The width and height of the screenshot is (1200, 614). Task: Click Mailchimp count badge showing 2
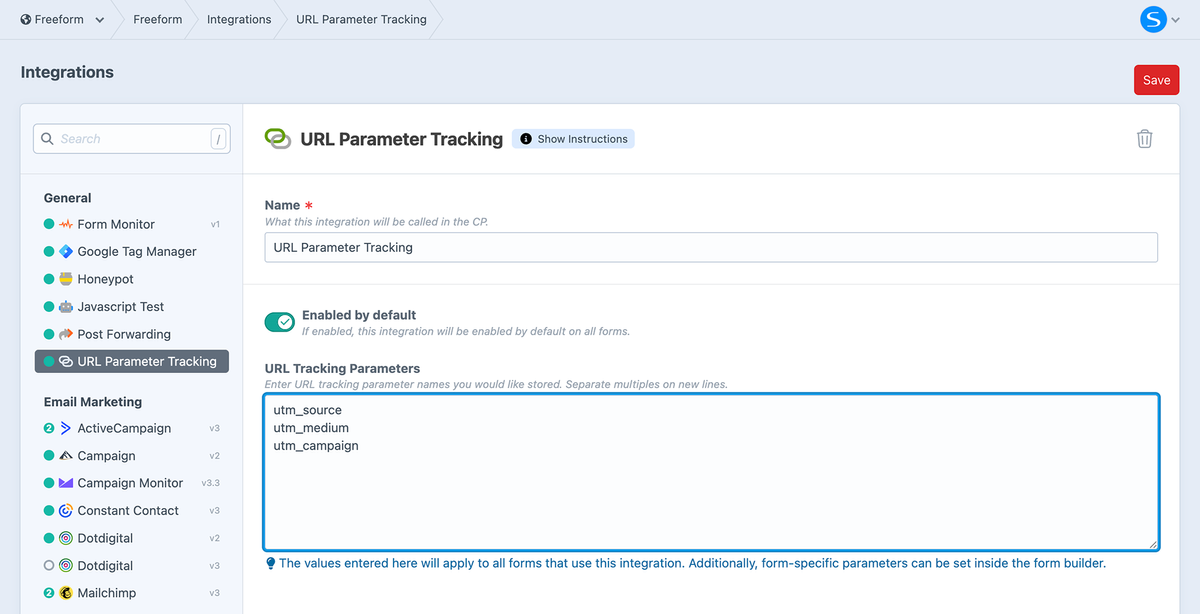coord(49,593)
